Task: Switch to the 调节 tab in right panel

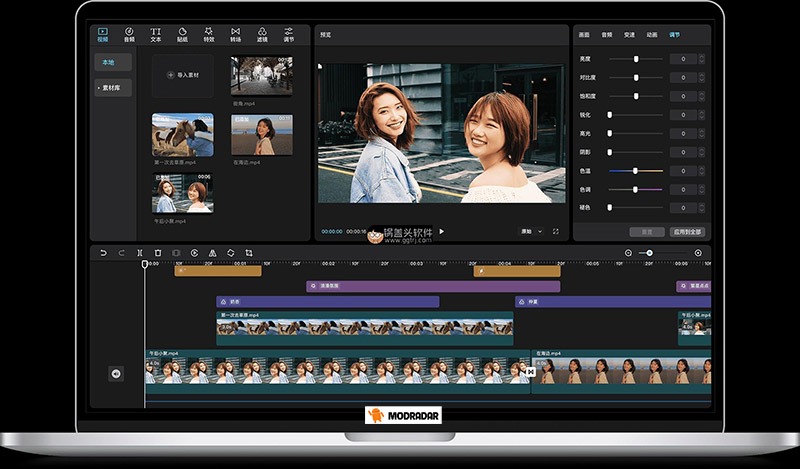Action: pos(674,35)
